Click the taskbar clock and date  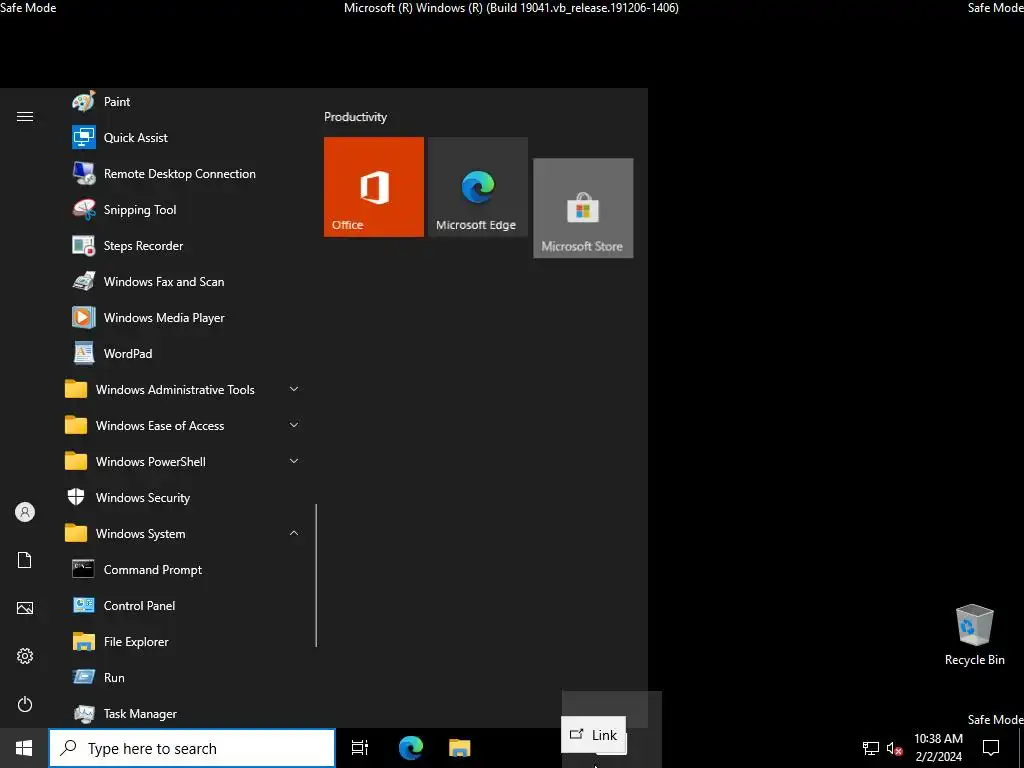click(x=938, y=748)
